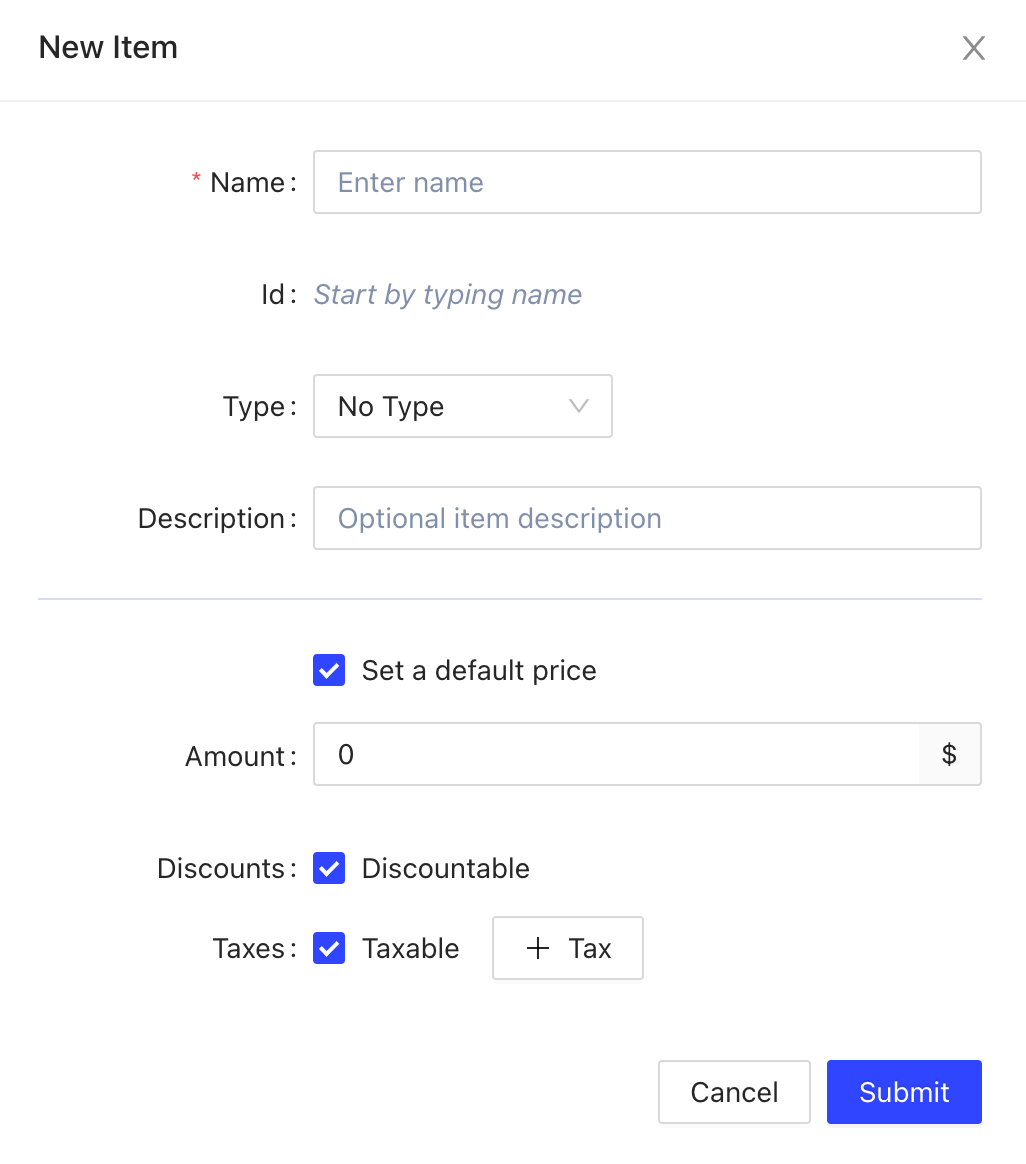1026x1164 pixels.
Task: Click the Set a default price label text
Action: tap(479, 670)
